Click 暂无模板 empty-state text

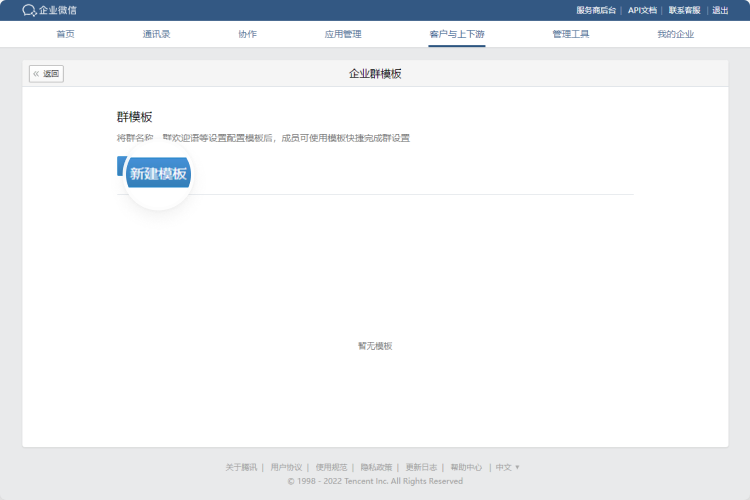click(375, 346)
